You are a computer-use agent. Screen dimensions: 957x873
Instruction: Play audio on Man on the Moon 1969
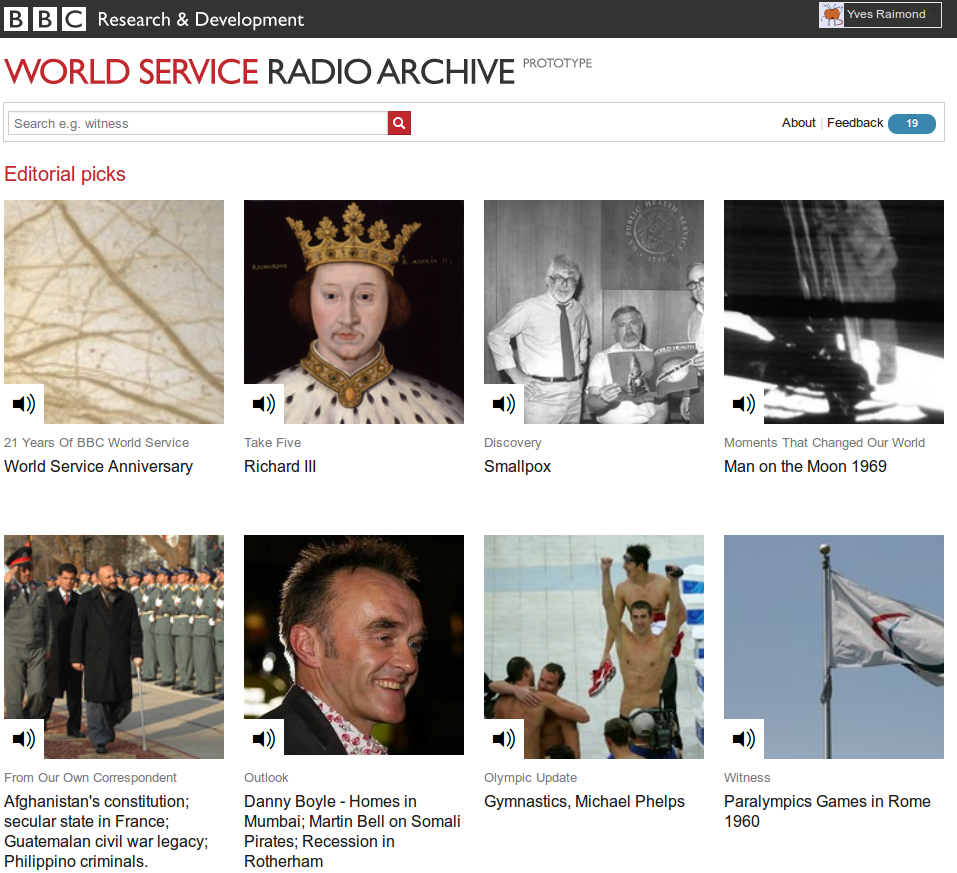743,403
